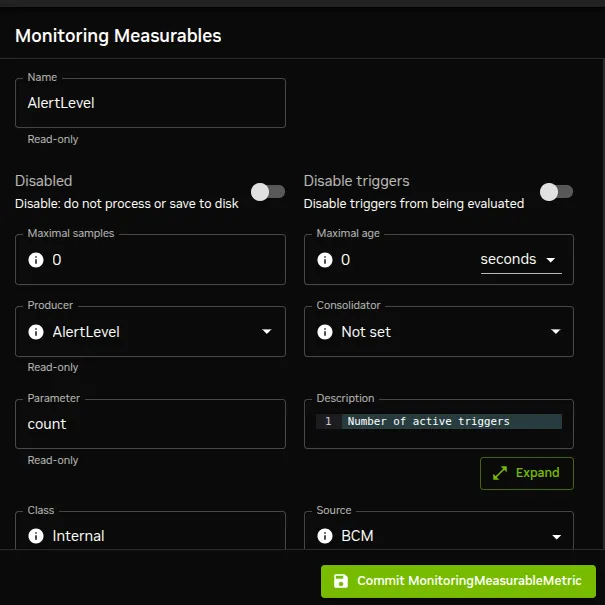This screenshot has height=605, width=605.
Task: Click text 'Disable triggers from being evaluated'
Action: coord(414,203)
